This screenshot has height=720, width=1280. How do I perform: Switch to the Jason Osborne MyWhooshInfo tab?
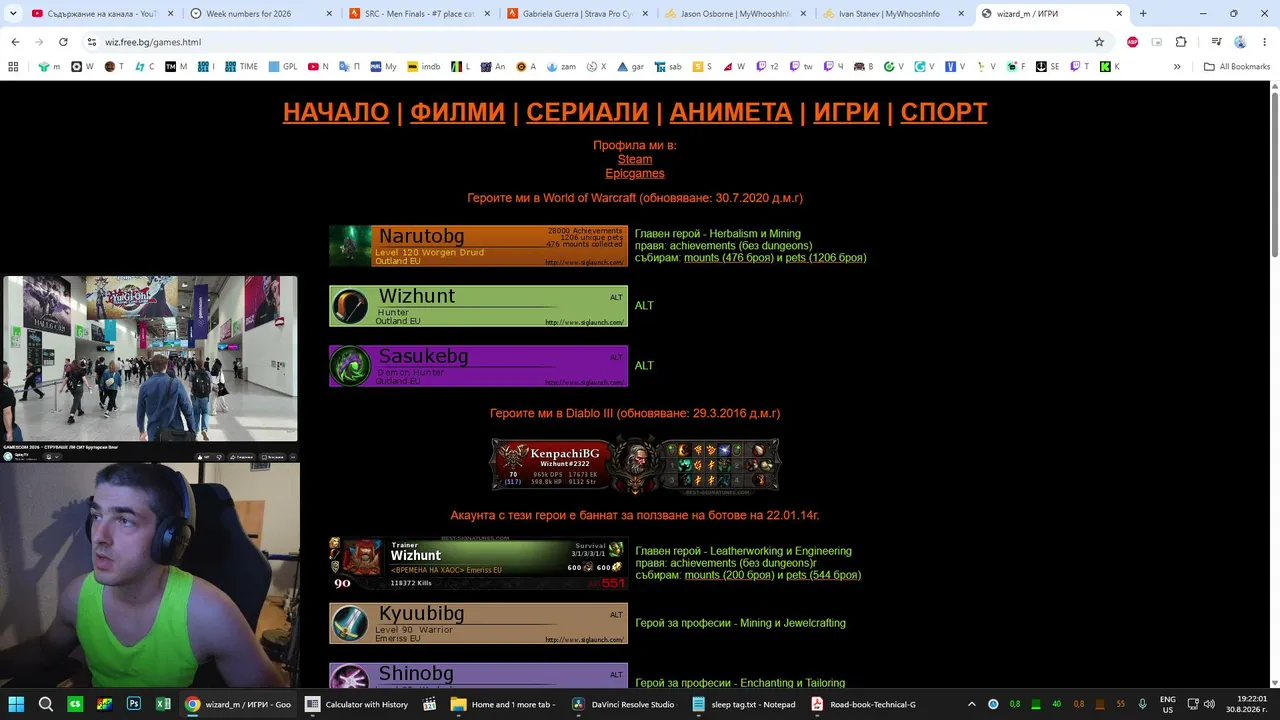click(x=736, y=14)
